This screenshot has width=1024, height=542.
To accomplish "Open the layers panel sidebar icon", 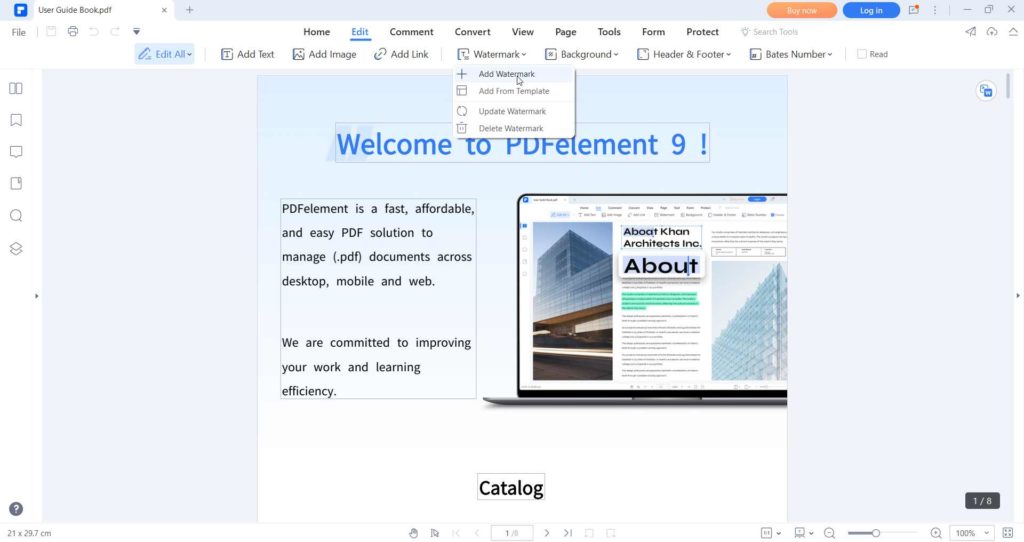I will coord(16,249).
